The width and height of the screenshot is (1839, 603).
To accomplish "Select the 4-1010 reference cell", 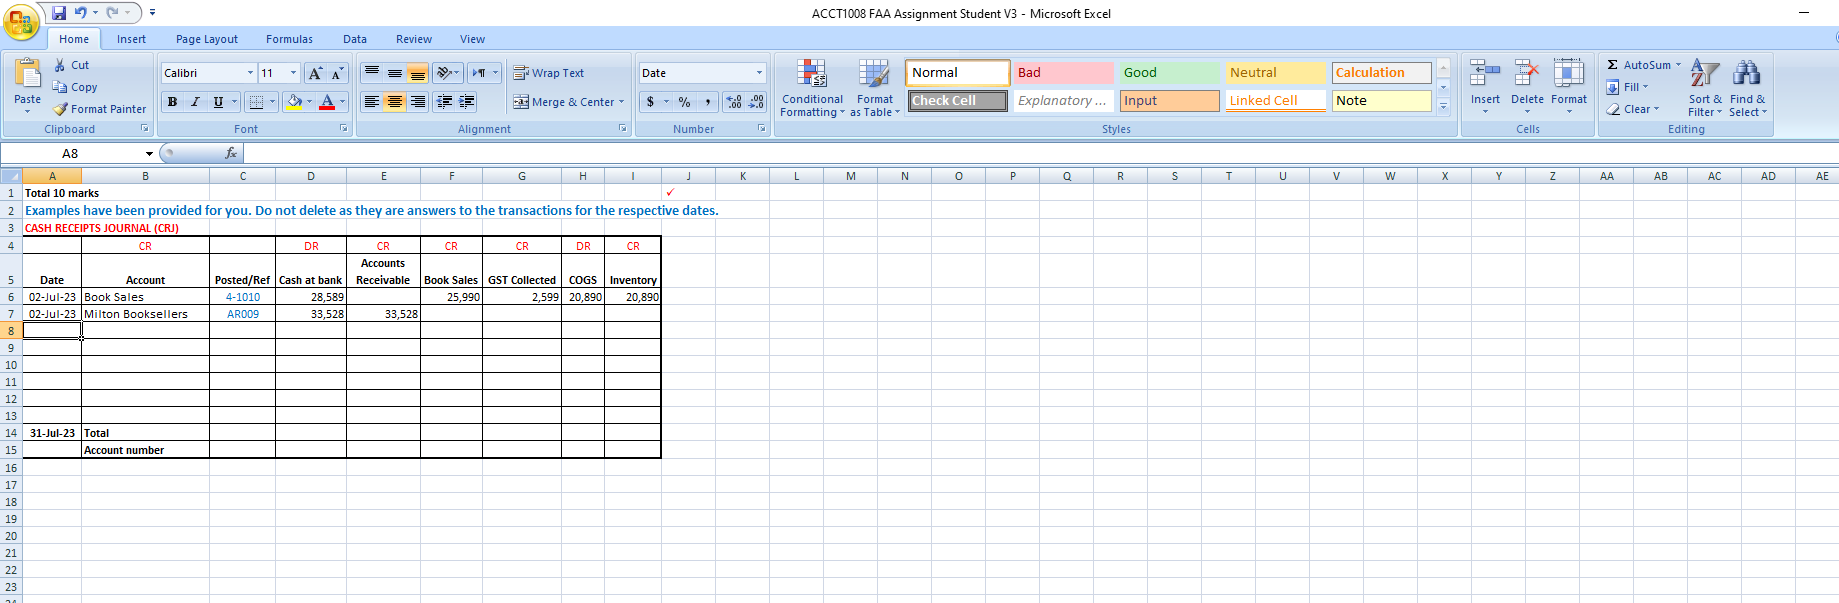I will coord(242,297).
